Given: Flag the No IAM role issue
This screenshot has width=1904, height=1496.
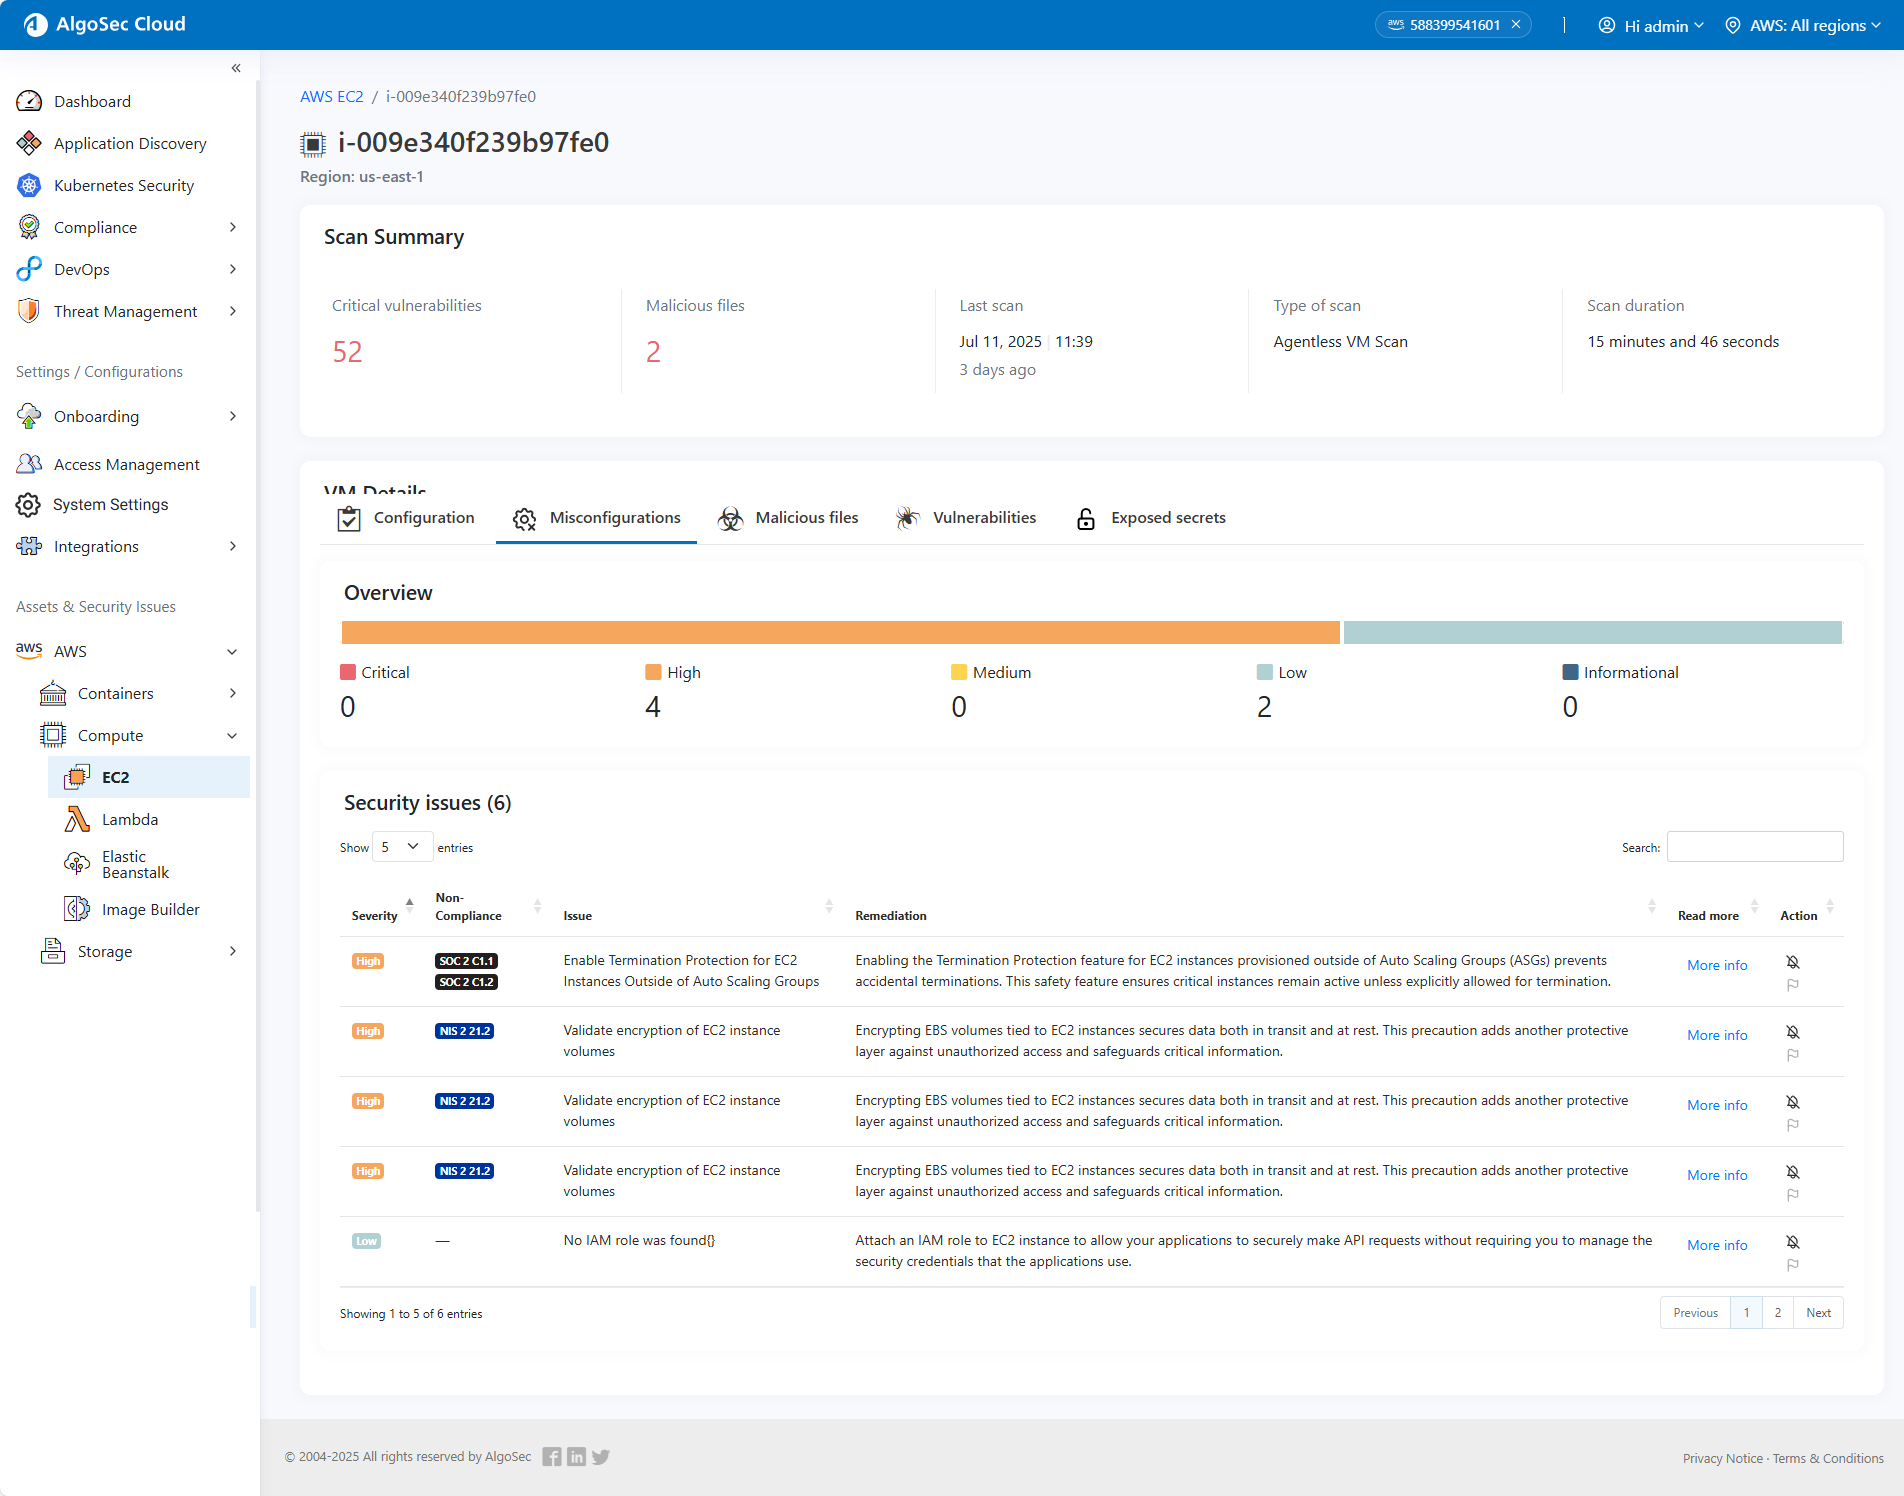Looking at the screenshot, I should 1793,1265.
